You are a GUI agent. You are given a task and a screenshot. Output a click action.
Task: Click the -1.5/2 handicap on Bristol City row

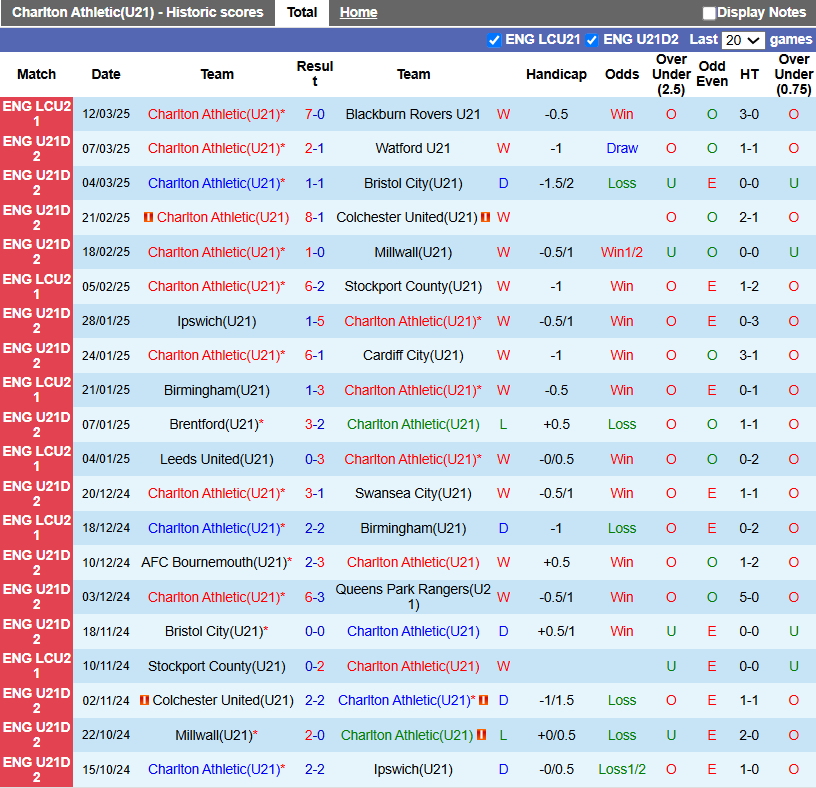556,183
